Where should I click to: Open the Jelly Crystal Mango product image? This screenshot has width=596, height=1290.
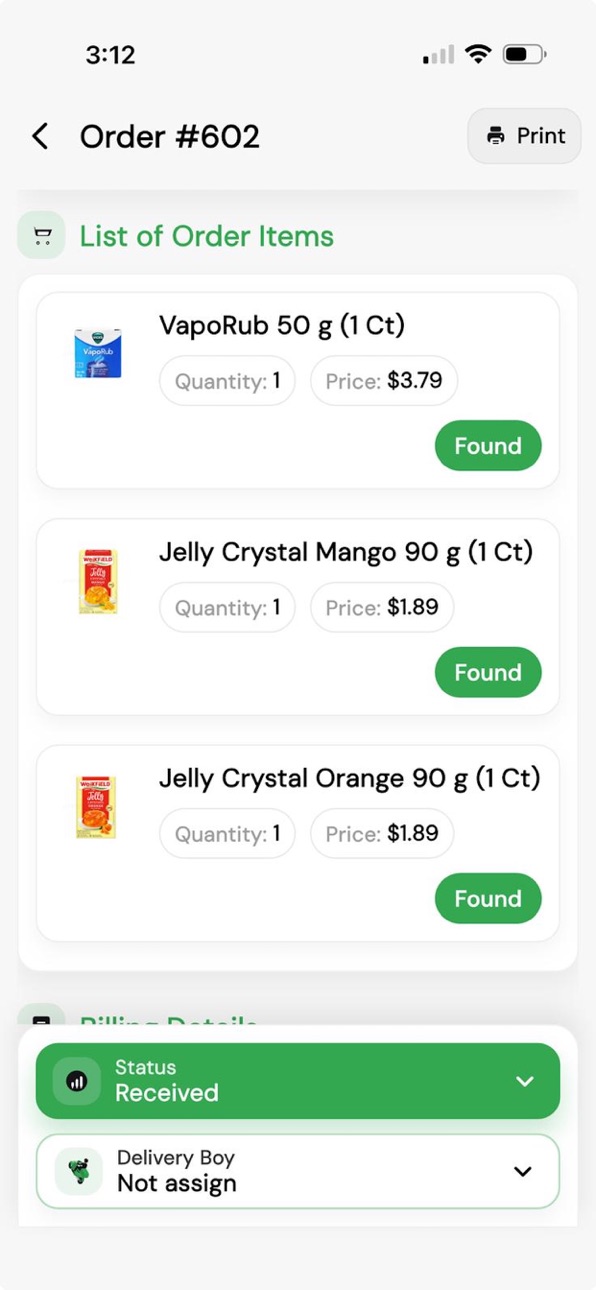coord(98,581)
